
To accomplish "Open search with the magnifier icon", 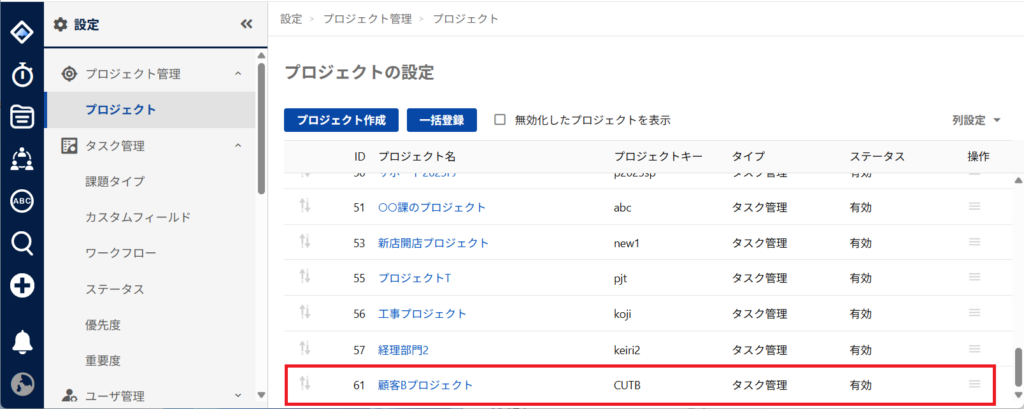I will (21, 243).
